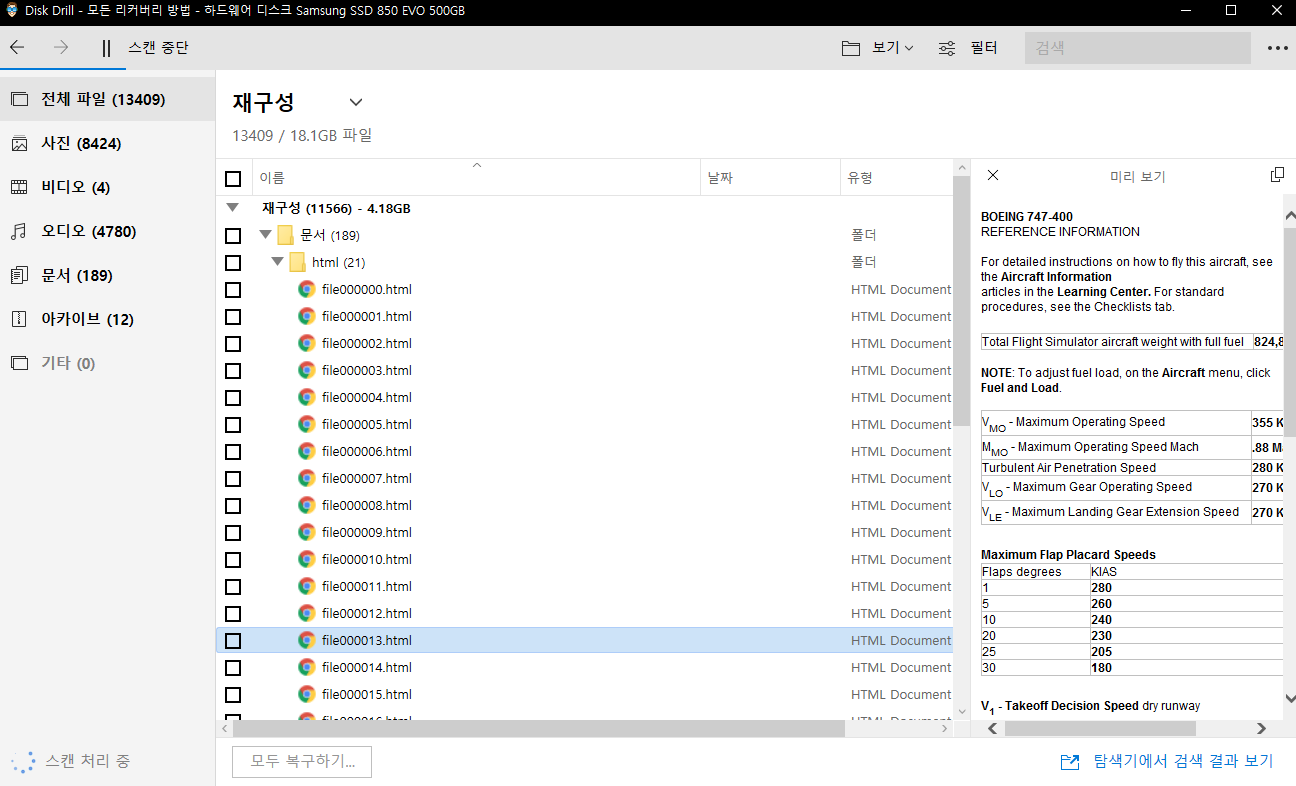Click the 문서 folder icon in tree

click(285, 235)
